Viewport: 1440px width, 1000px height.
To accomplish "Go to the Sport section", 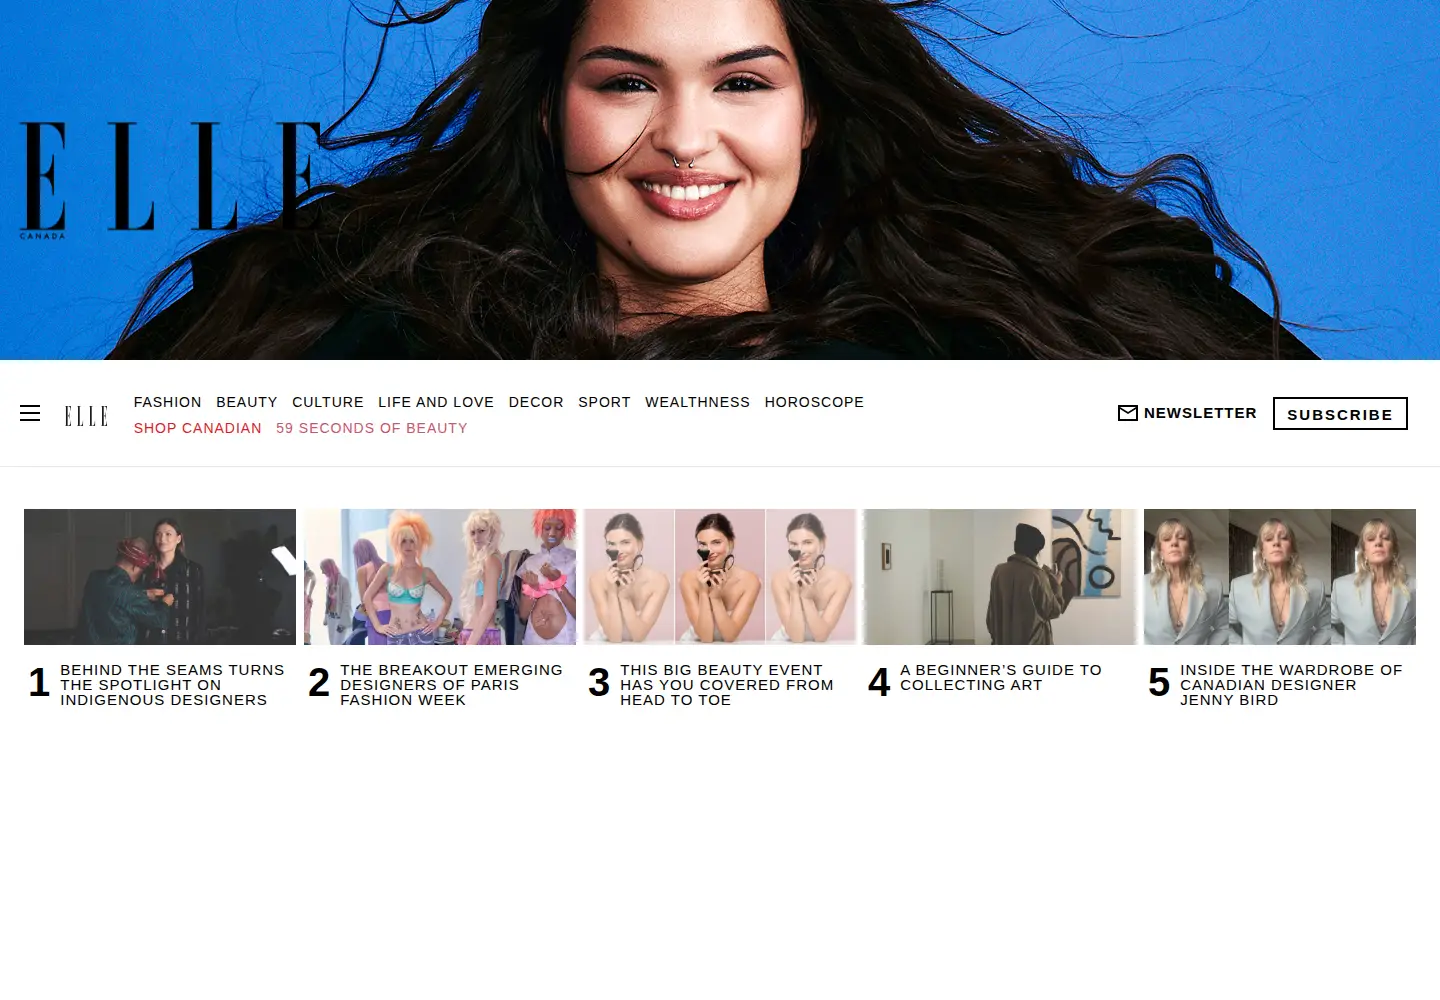I will click(604, 402).
